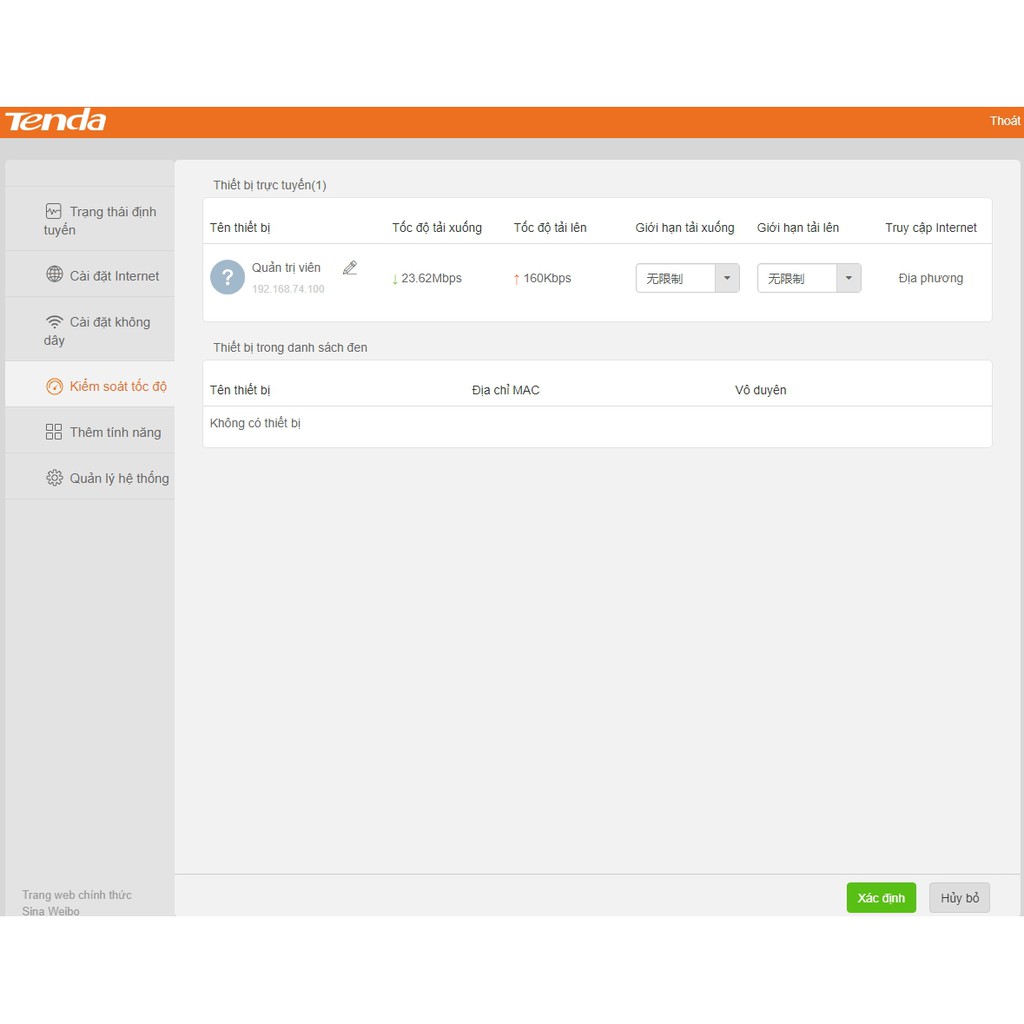Click the gear icon for system management
Screen dimensions: 1024x1024
[x=55, y=478]
